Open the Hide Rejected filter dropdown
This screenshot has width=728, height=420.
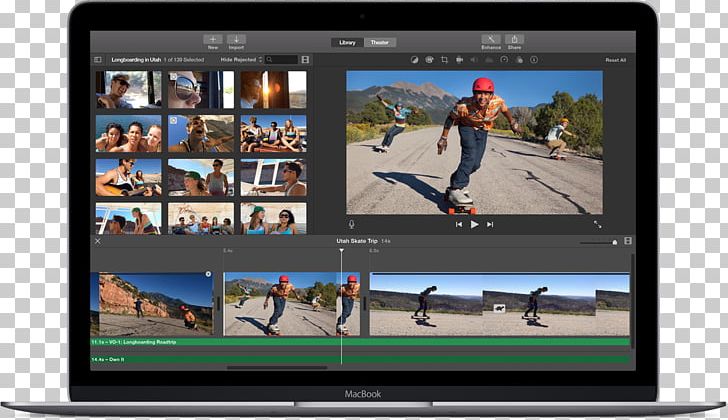tap(241, 60)
